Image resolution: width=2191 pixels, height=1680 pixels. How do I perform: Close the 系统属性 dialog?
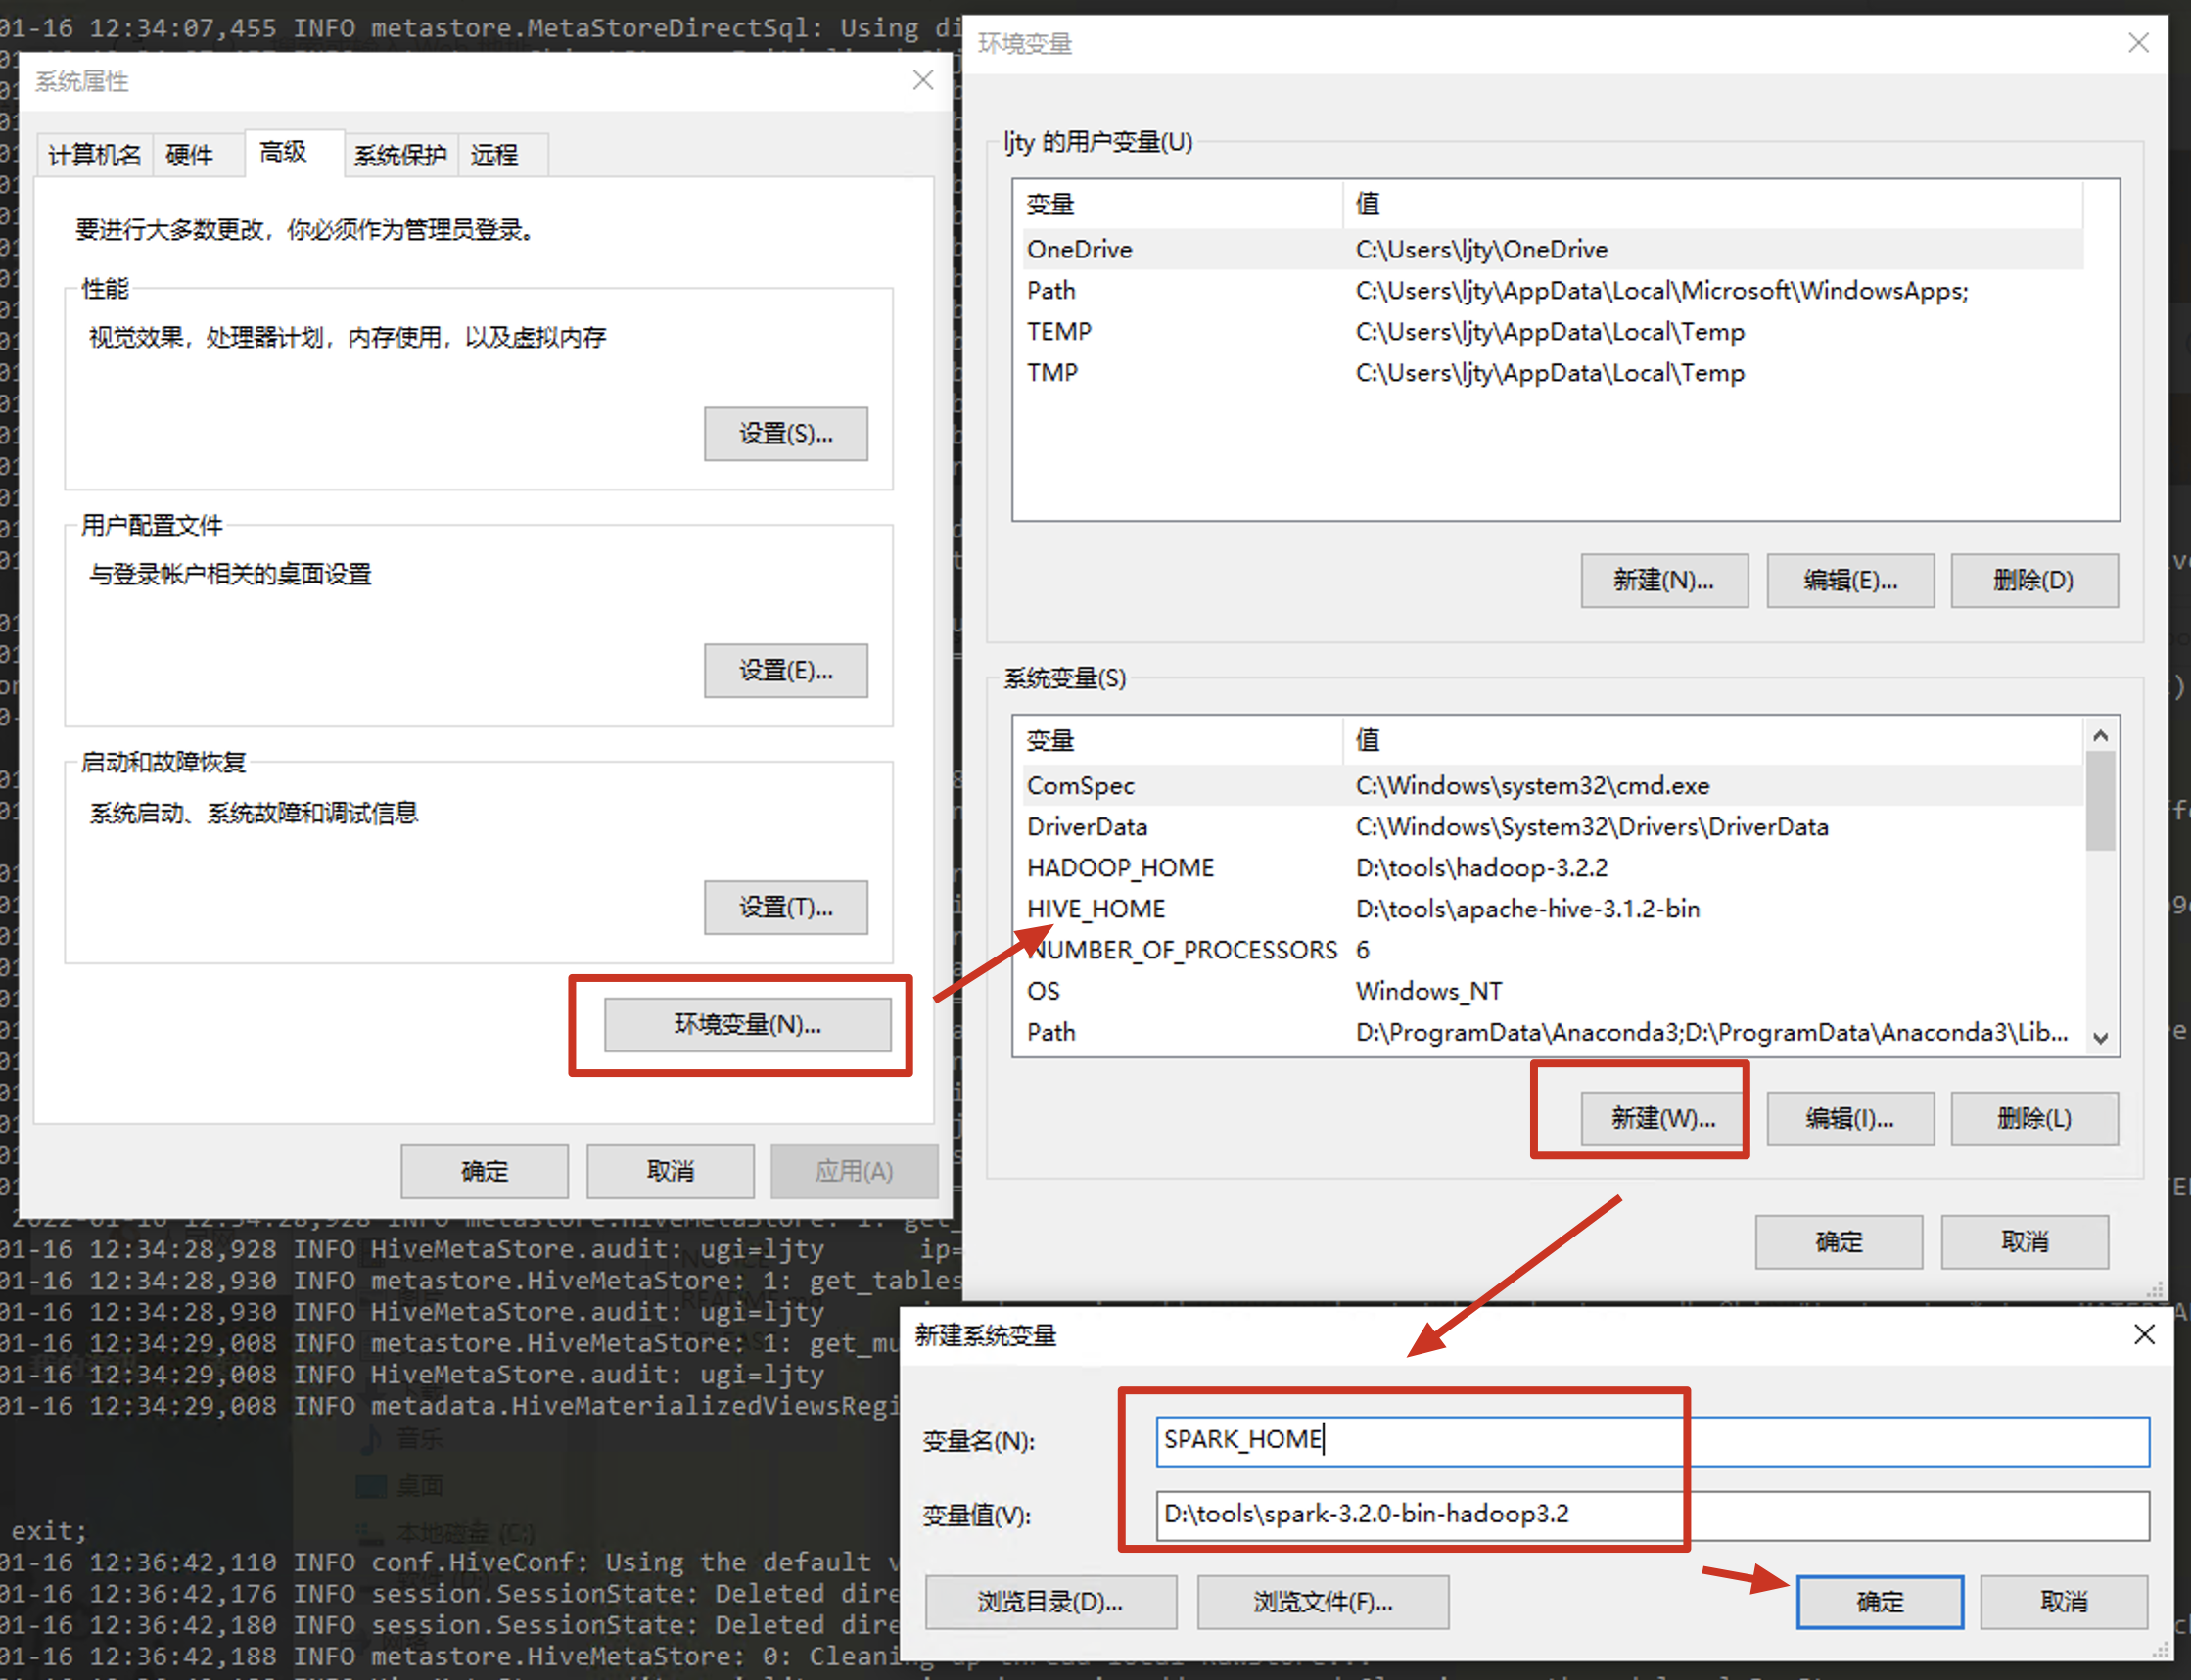tap(923, 80)
